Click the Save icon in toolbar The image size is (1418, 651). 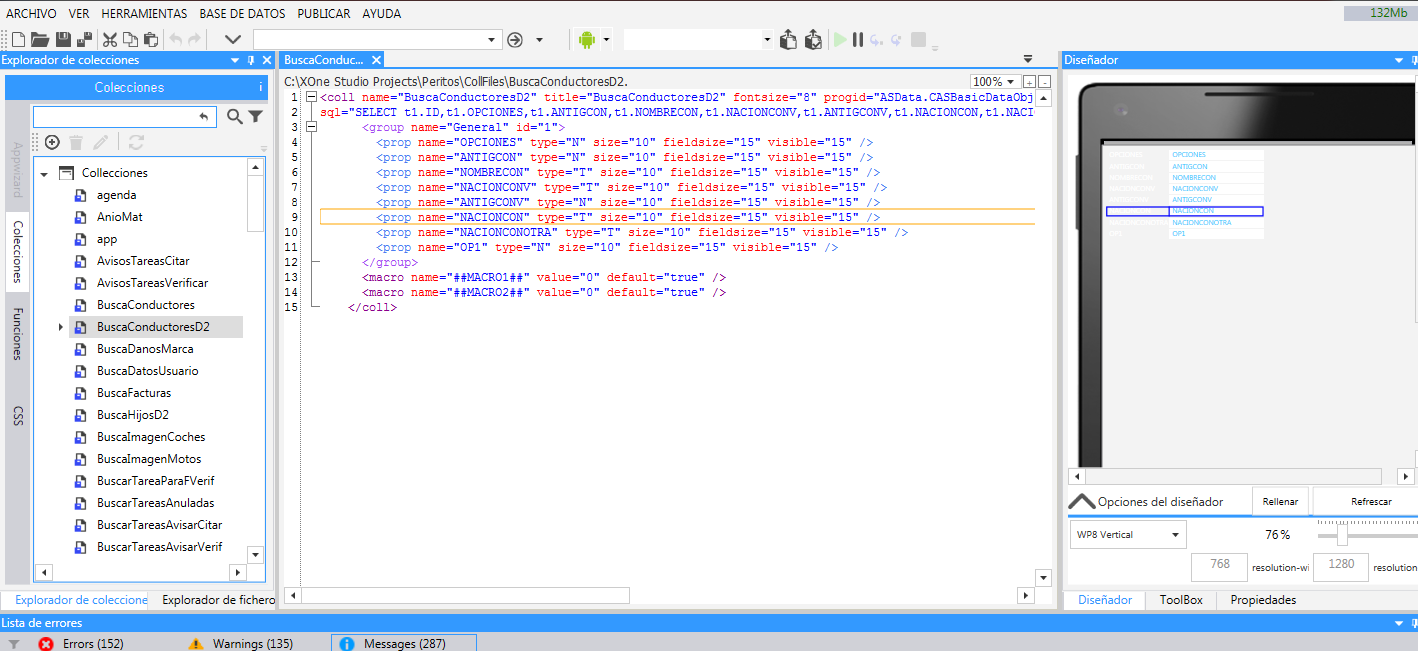click(x=63, y=40)
